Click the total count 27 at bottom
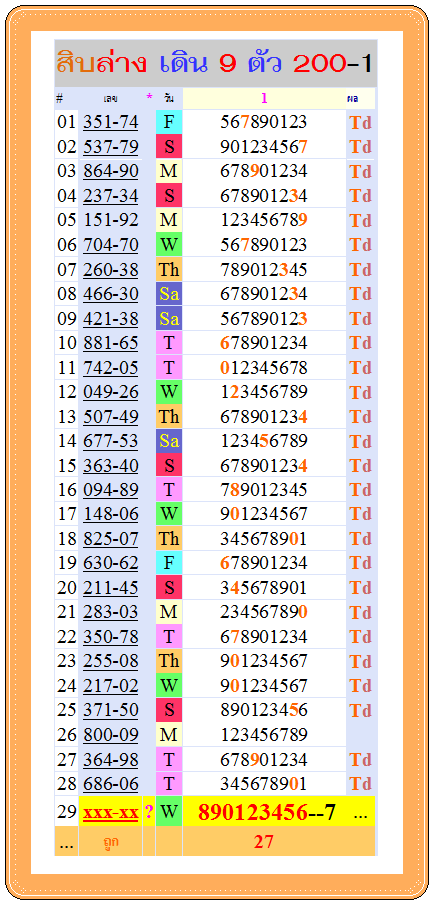Screen dimensions: 434x905 pos(263,842)
